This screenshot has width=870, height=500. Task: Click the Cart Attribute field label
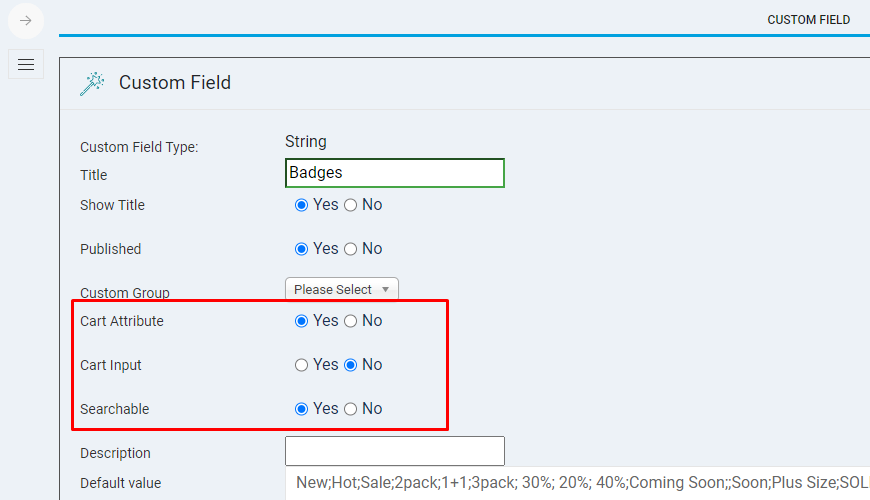point(122,321)
